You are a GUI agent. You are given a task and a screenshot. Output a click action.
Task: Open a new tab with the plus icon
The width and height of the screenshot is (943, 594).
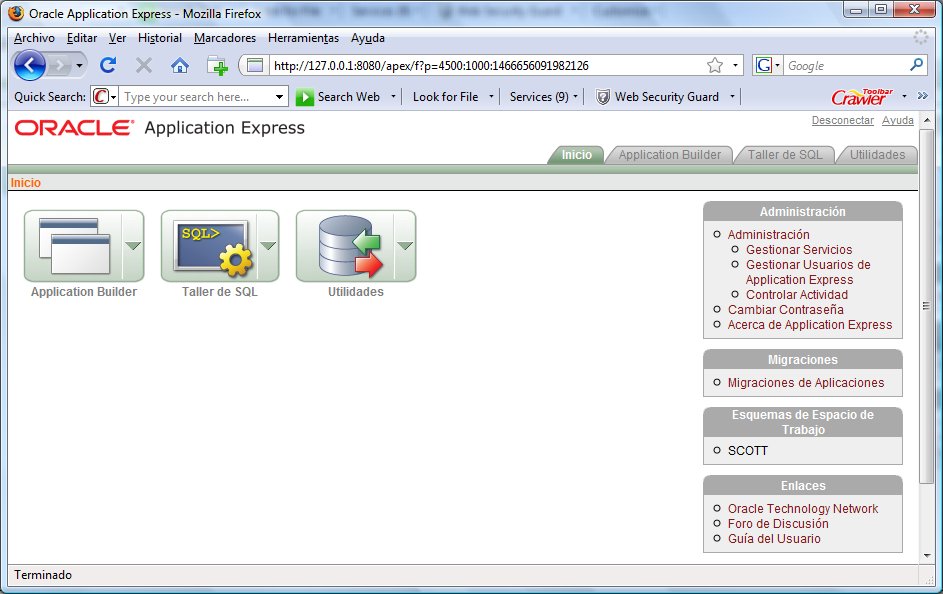point(217,65)
